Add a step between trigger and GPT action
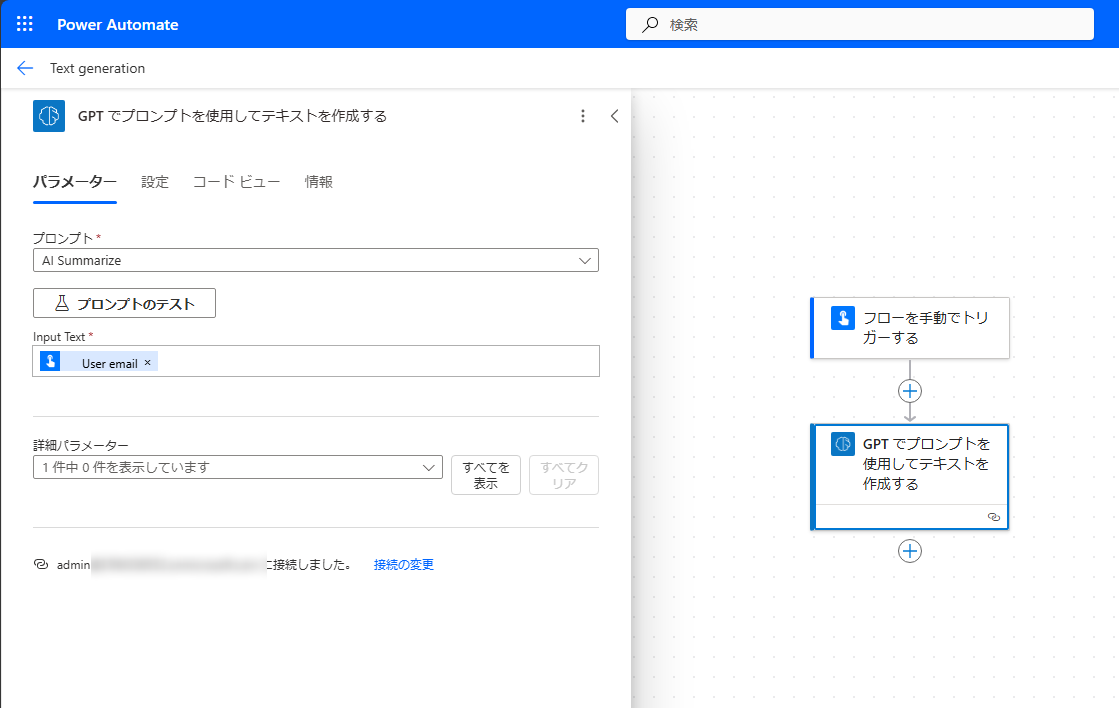Viewport: 1119px width, 708px height. (910, 391)
